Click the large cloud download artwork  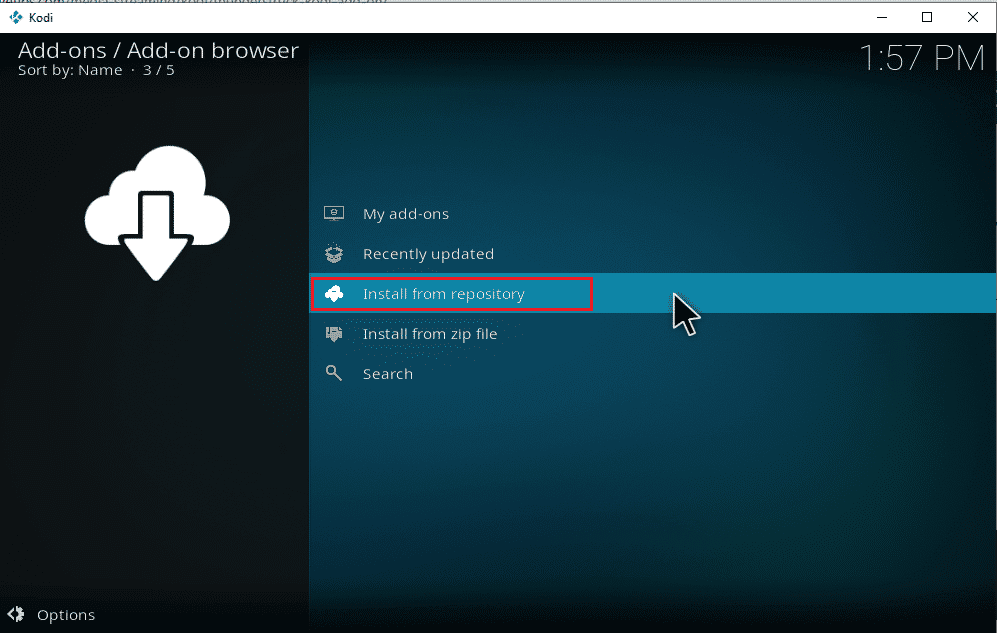[156, 213]
